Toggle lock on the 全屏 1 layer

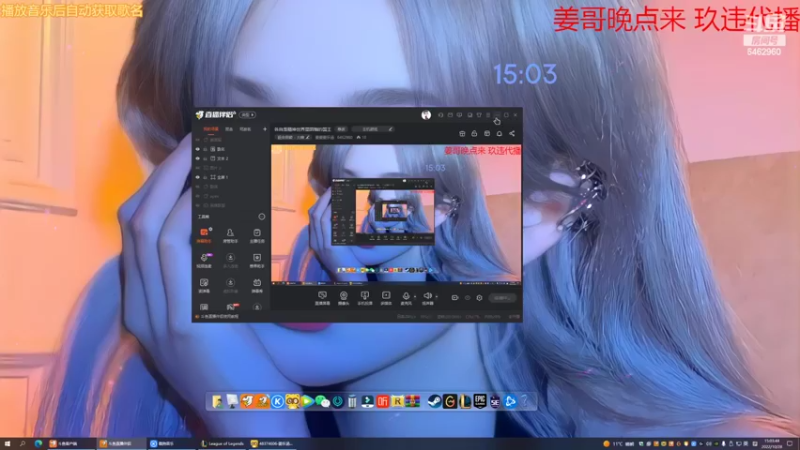tap(206, 177)
